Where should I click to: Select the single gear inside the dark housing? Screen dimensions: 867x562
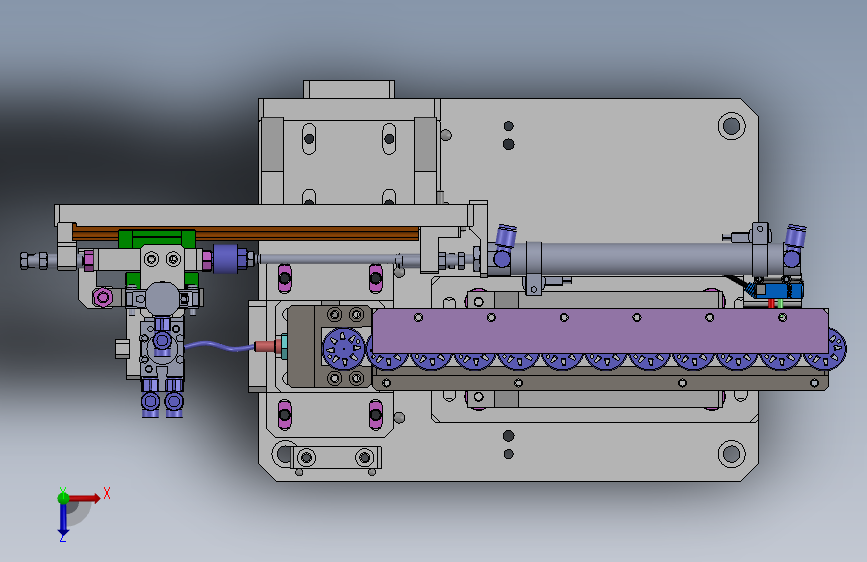[x=344, y=348]
